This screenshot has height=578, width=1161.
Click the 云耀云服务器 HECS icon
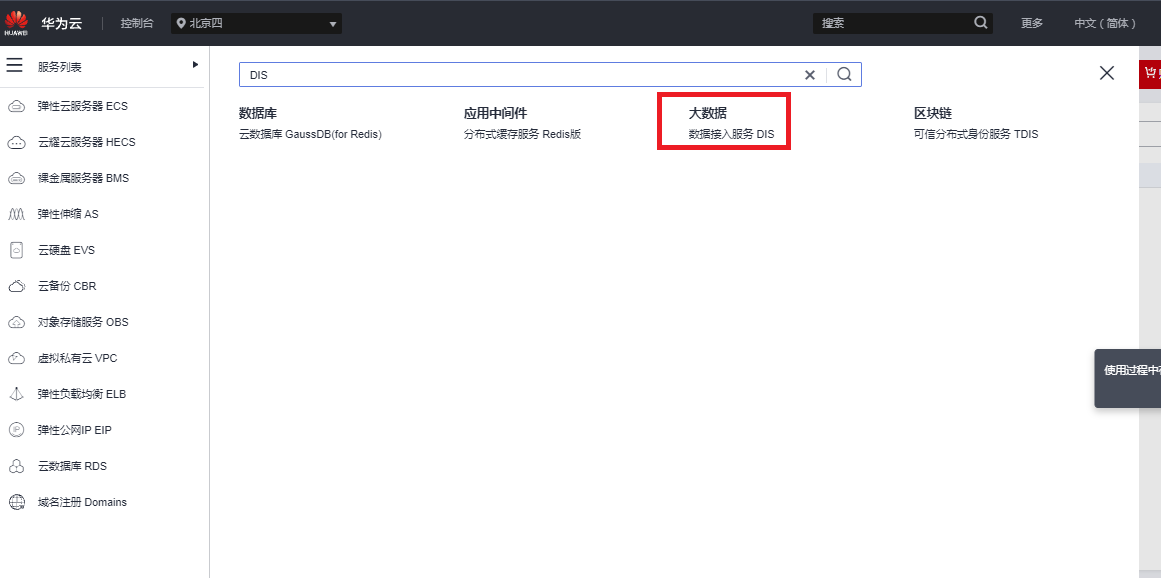(x=16, y=142)
